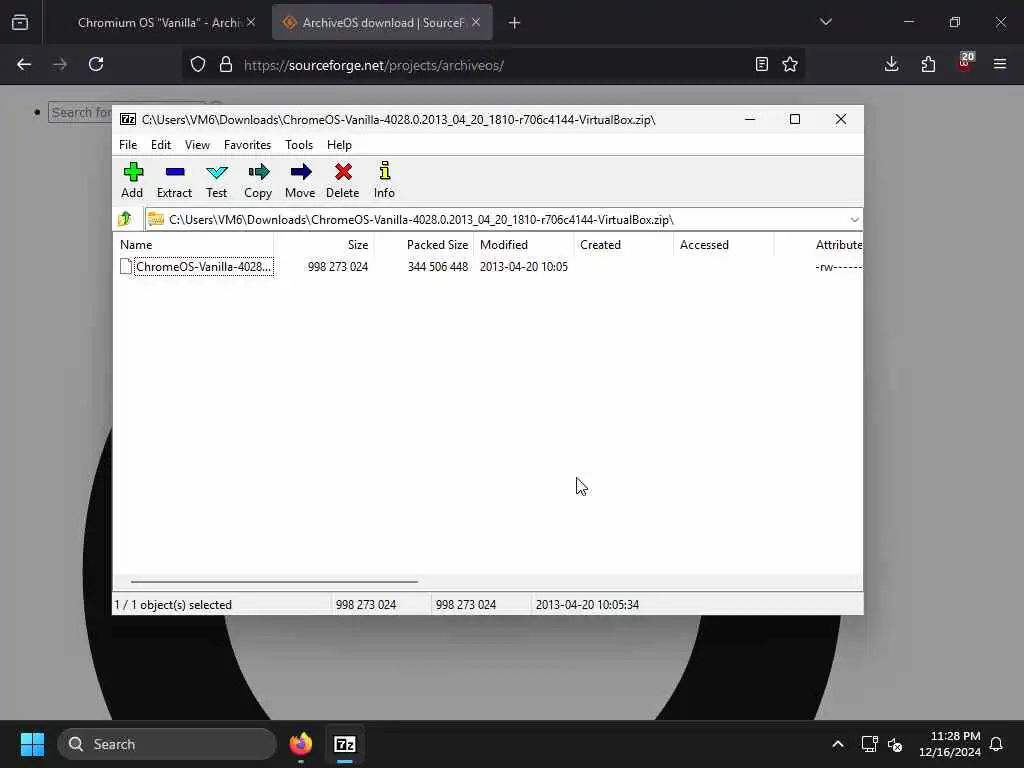Click the 2013-04-20 10:05 modified cell

[524, 266]
